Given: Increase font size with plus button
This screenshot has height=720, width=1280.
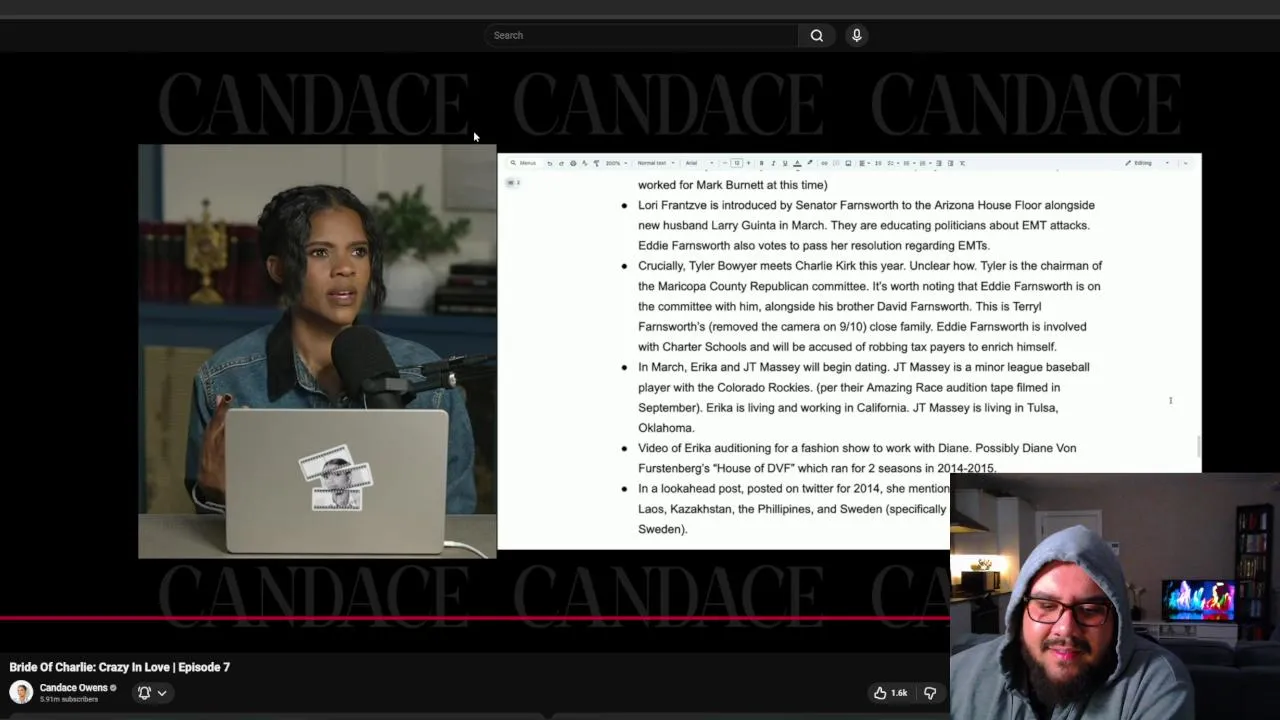Looking at the screenshot, I should point(748,163).
